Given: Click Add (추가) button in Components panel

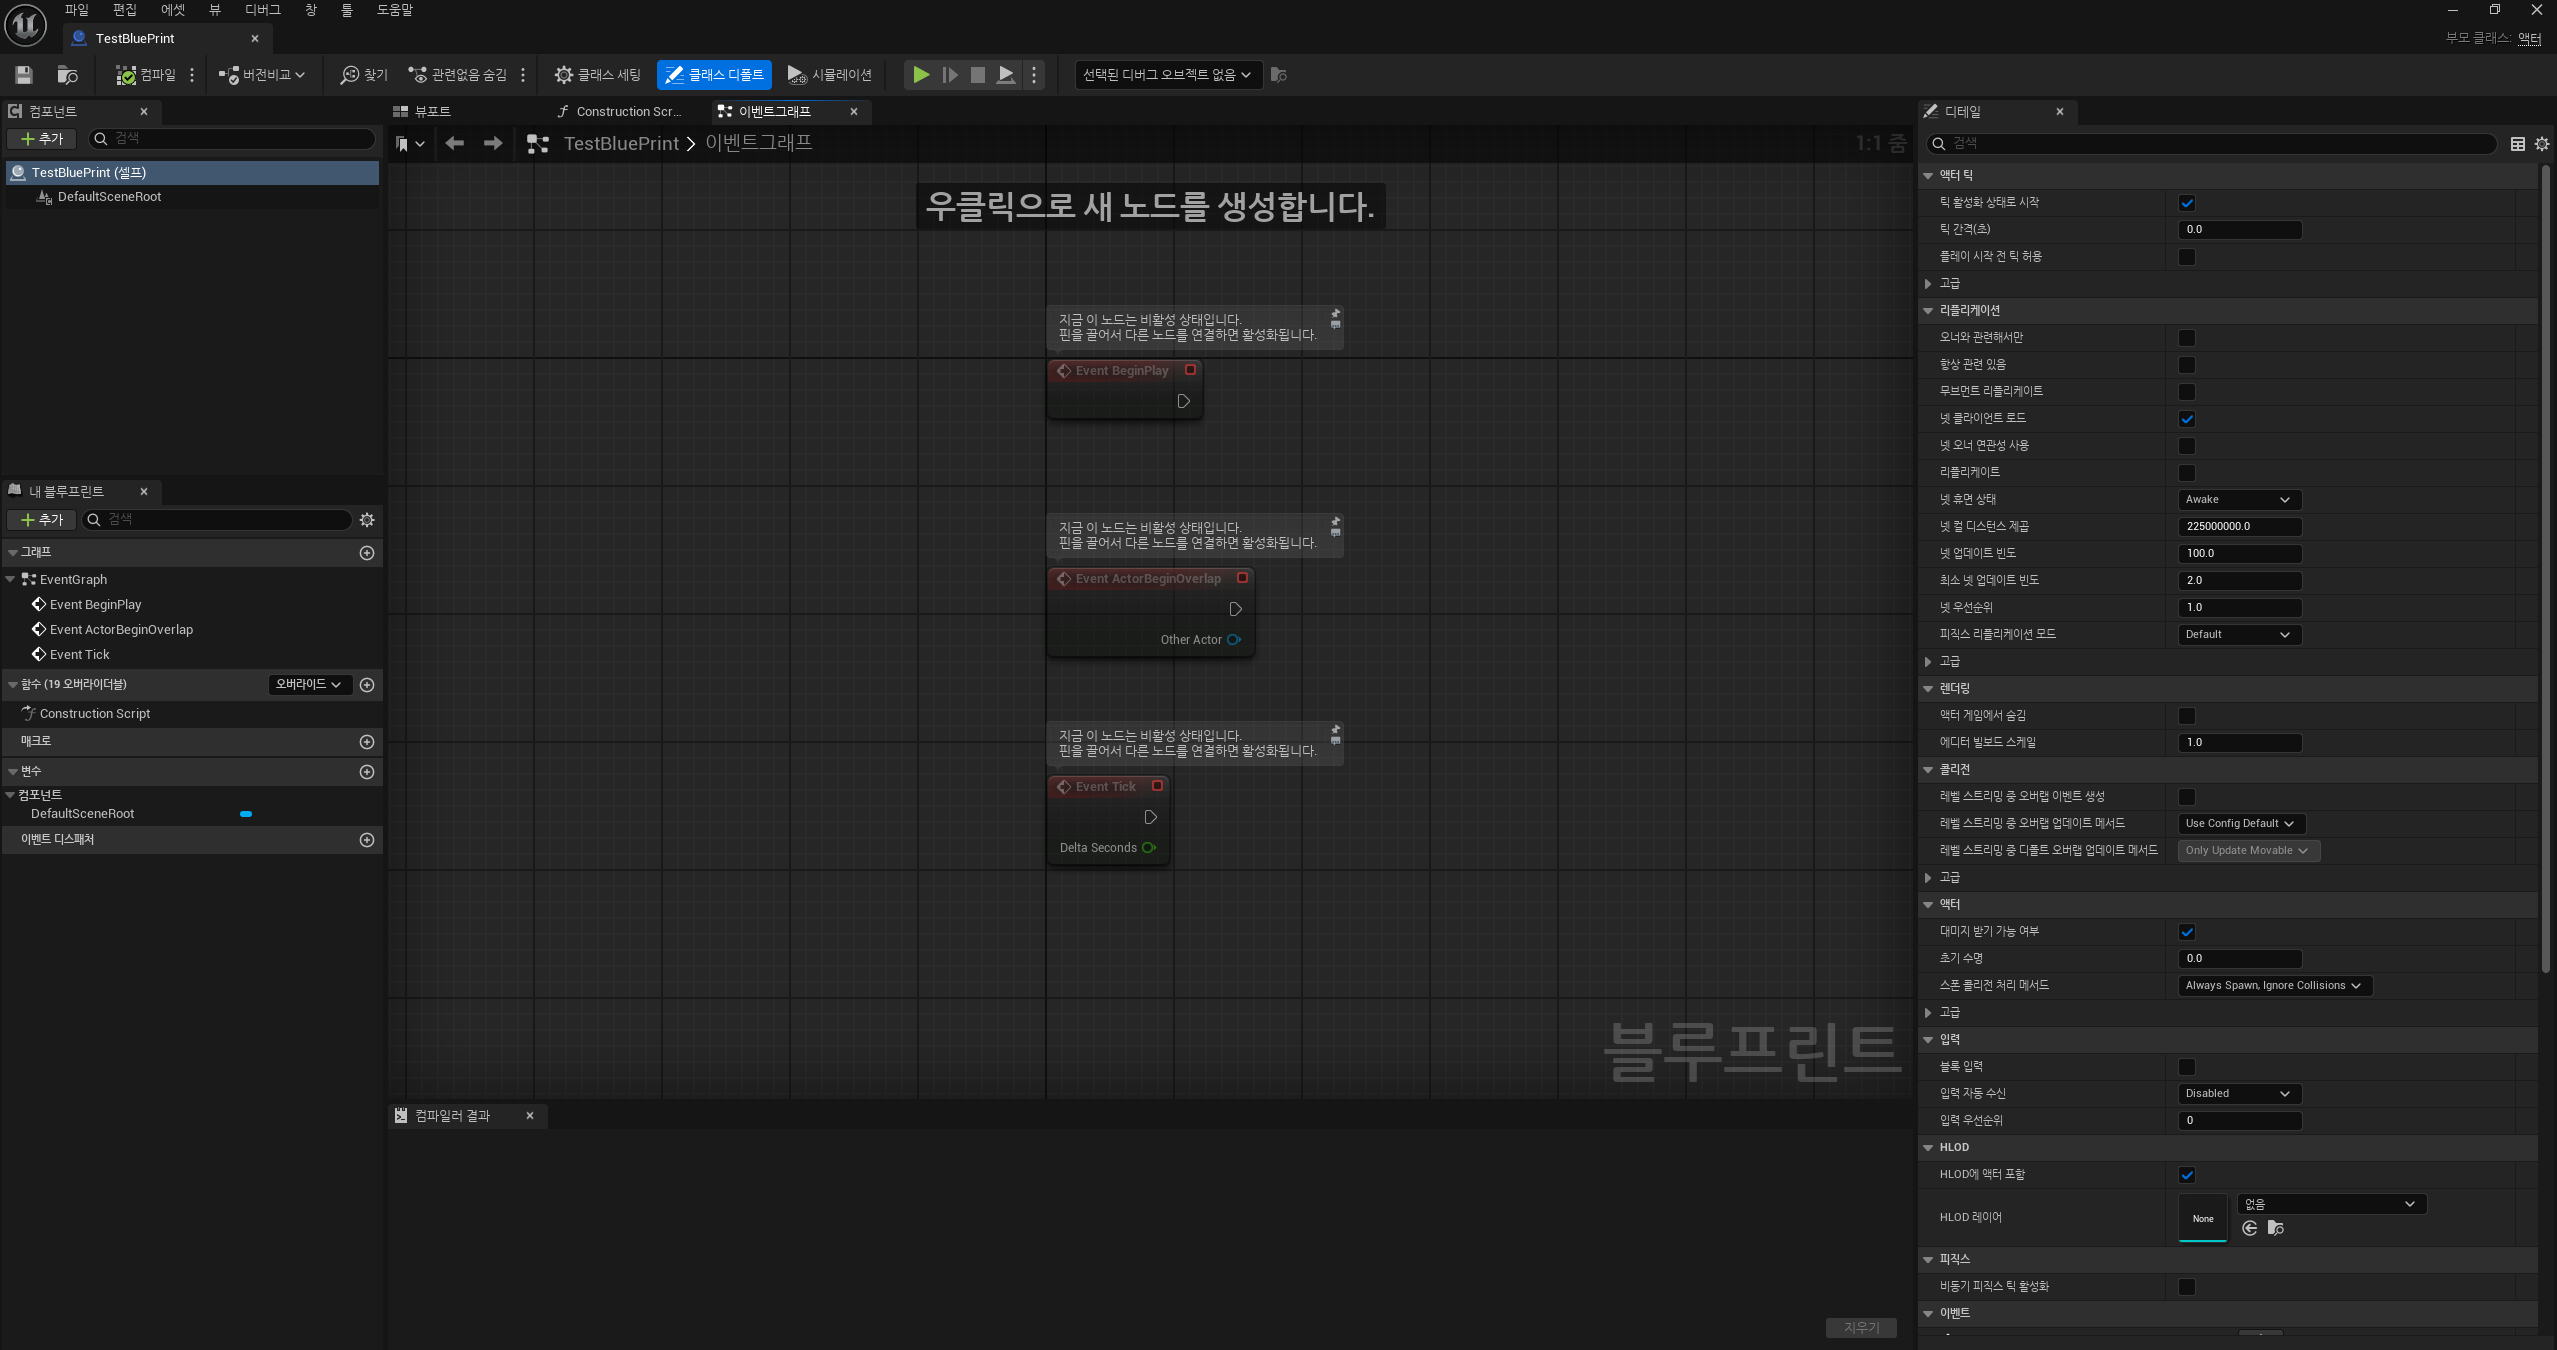Looking at the screenshot, I should (x=42, y=139).
